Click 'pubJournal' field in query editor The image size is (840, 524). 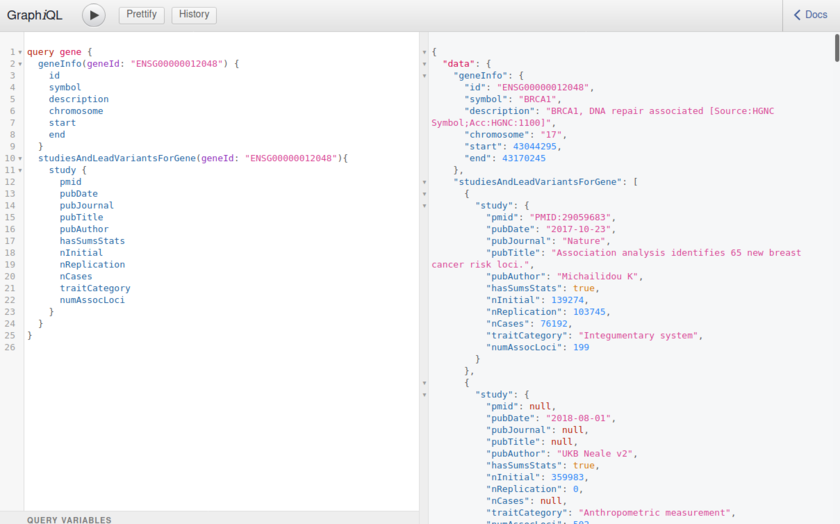coord(87,205)
